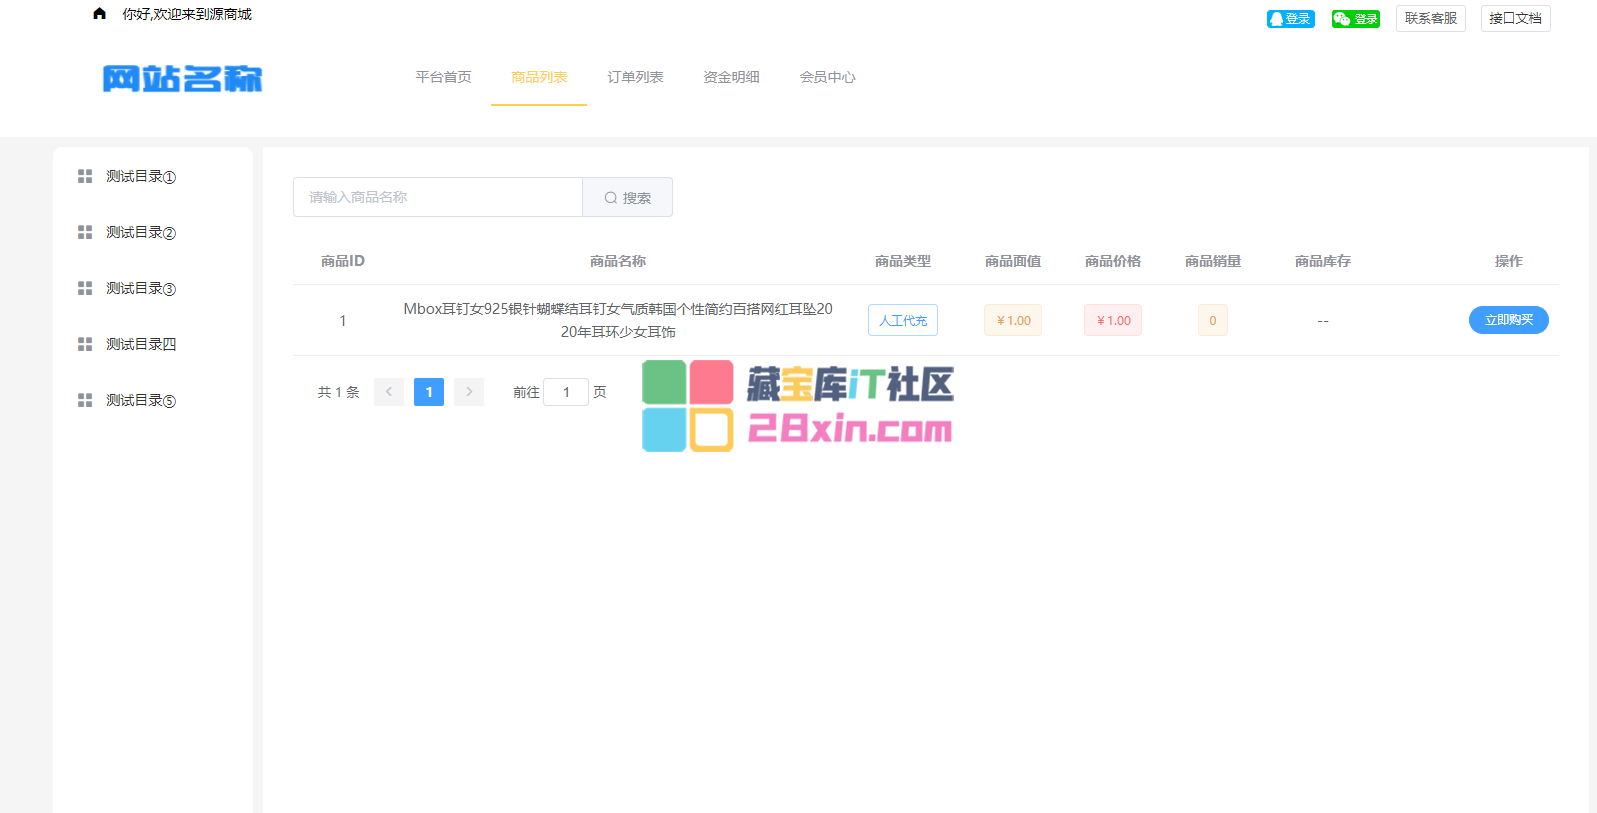Click the 网站名称 site logo

[182, 78]
